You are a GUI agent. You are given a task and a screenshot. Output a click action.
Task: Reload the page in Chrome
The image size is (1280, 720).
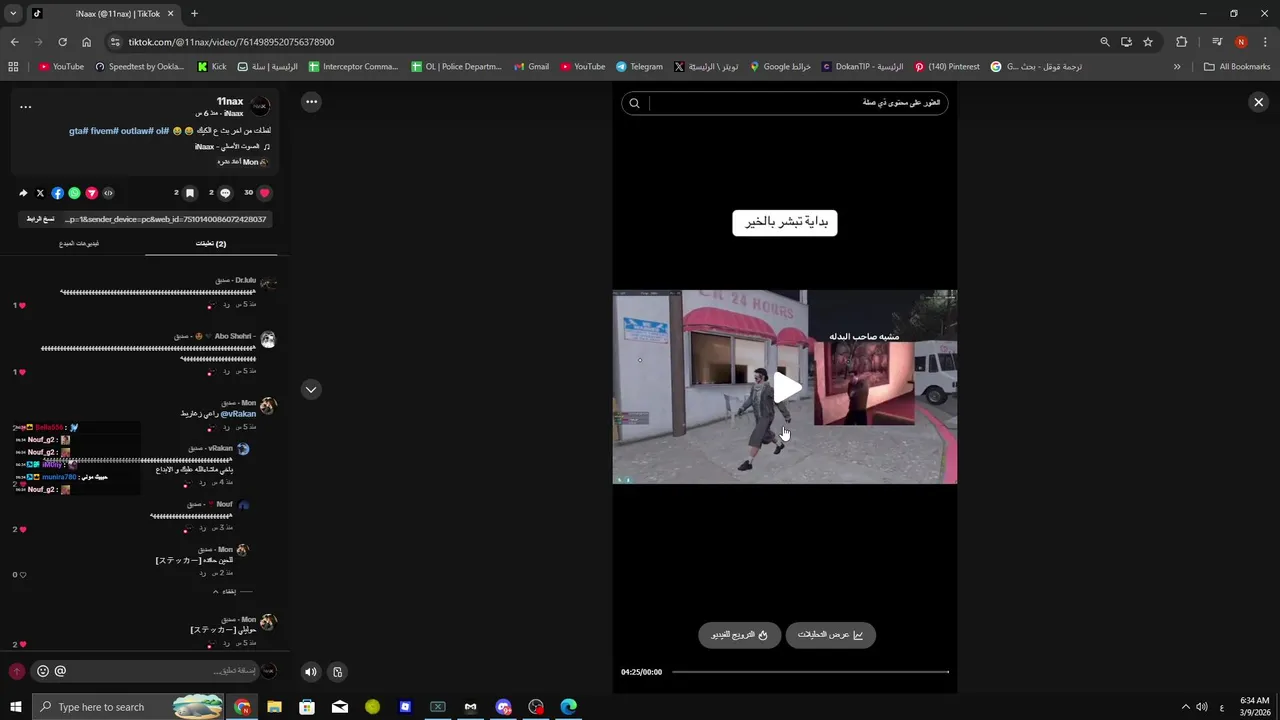click(62, 42)
